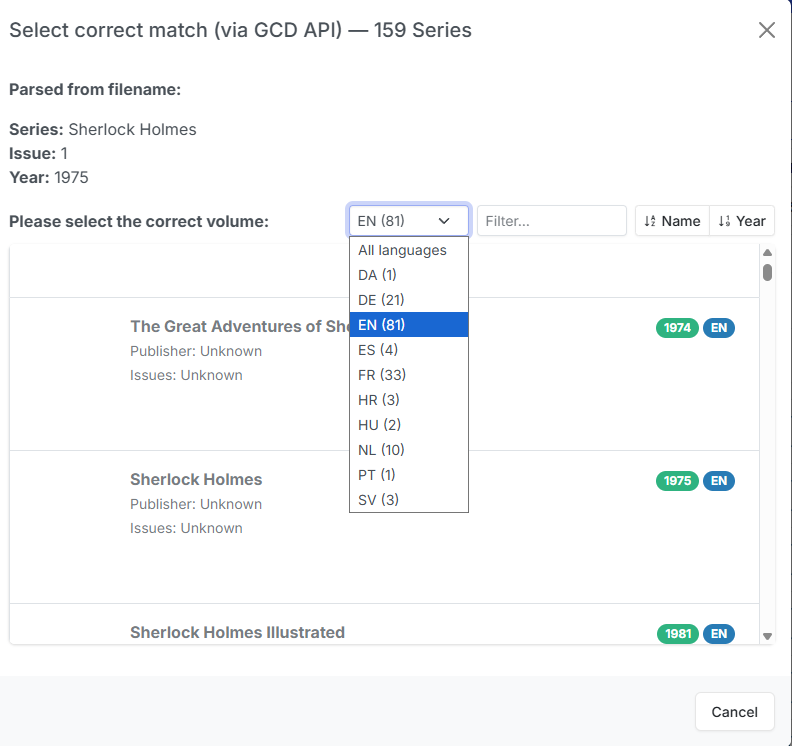This screenshot has width=792, height=746.
Task: Choose All languages option
Action: 409,250
